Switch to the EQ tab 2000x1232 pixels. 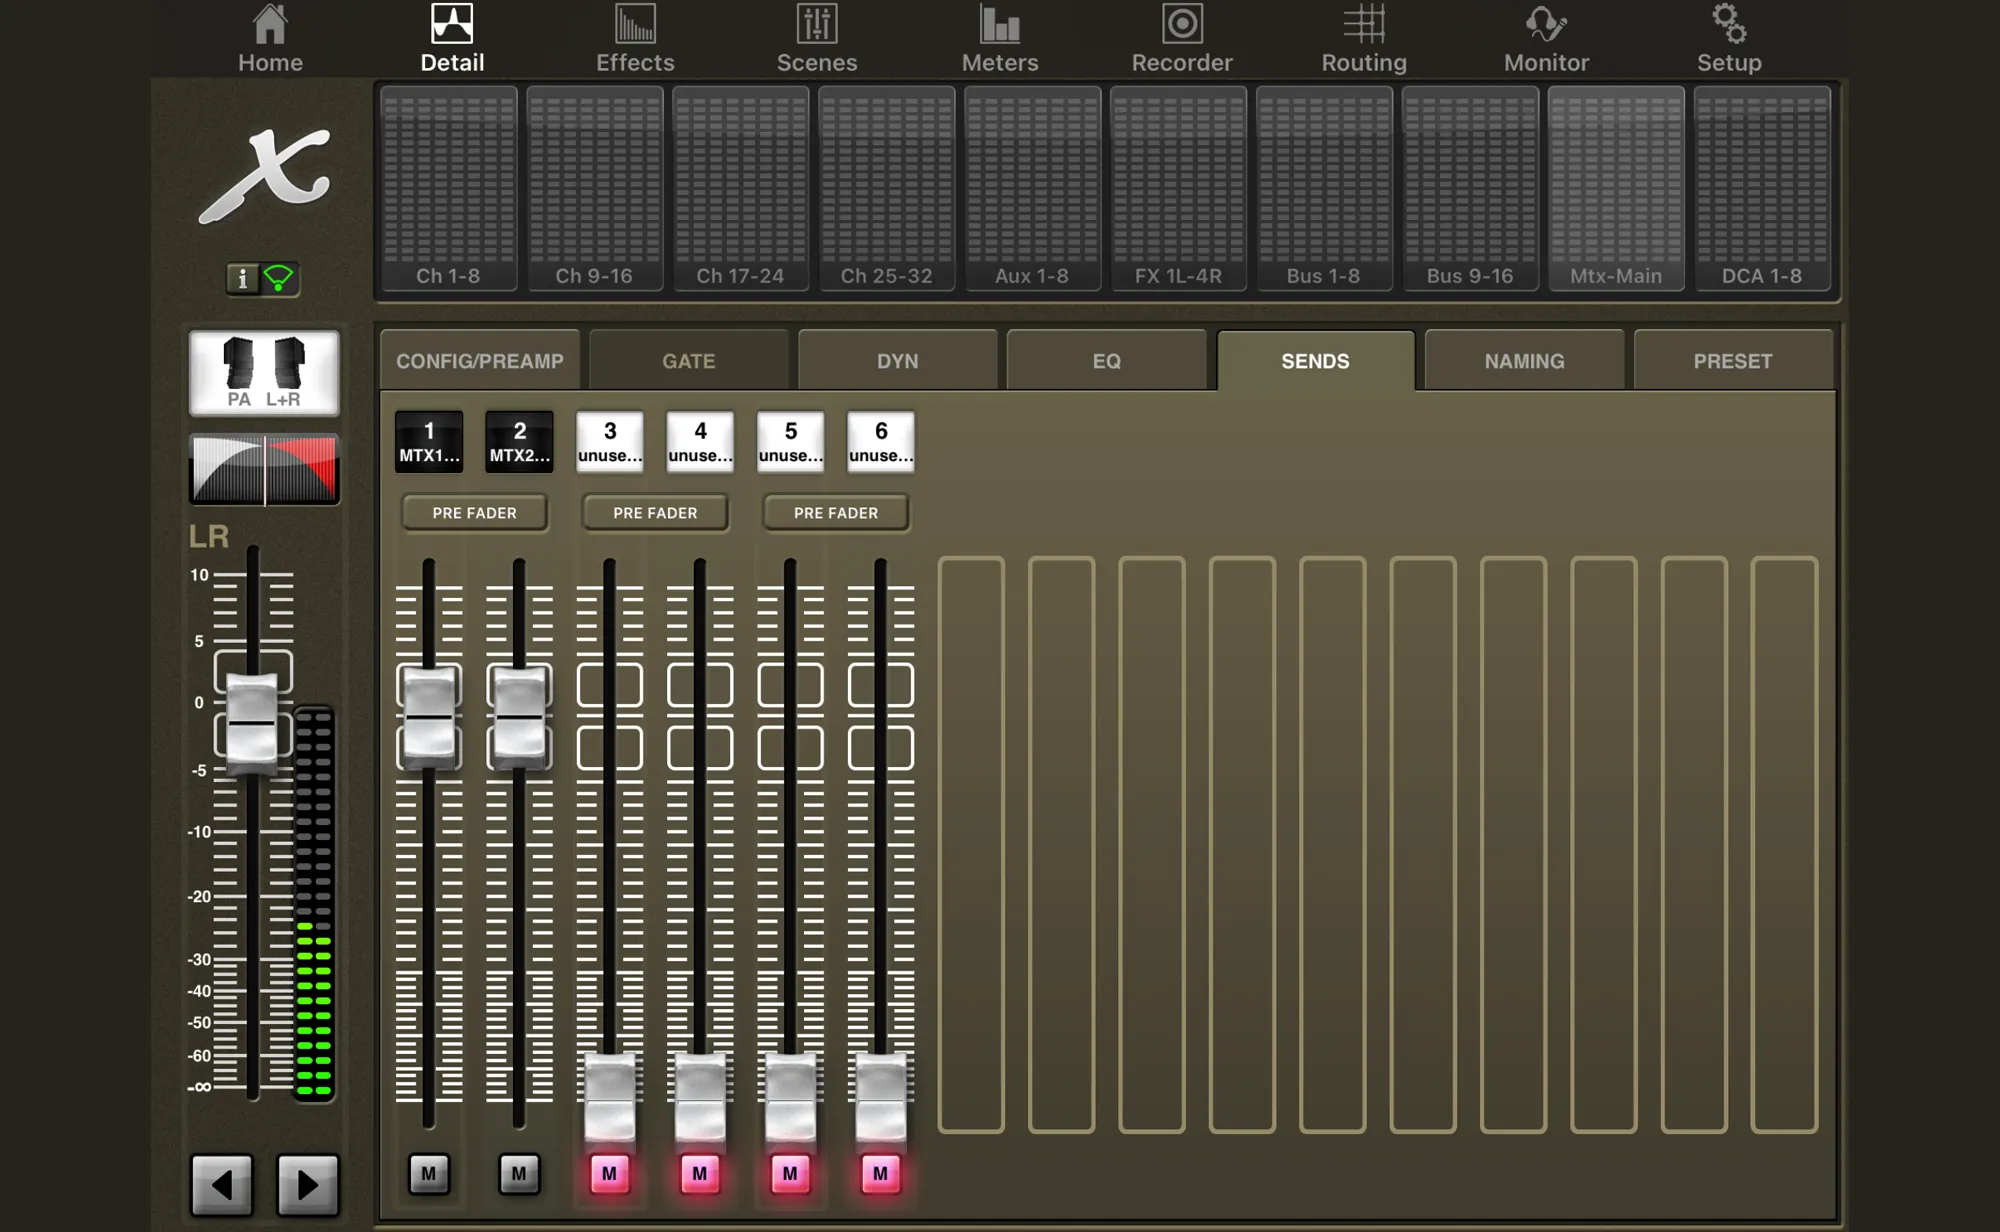click(1107, 361)
